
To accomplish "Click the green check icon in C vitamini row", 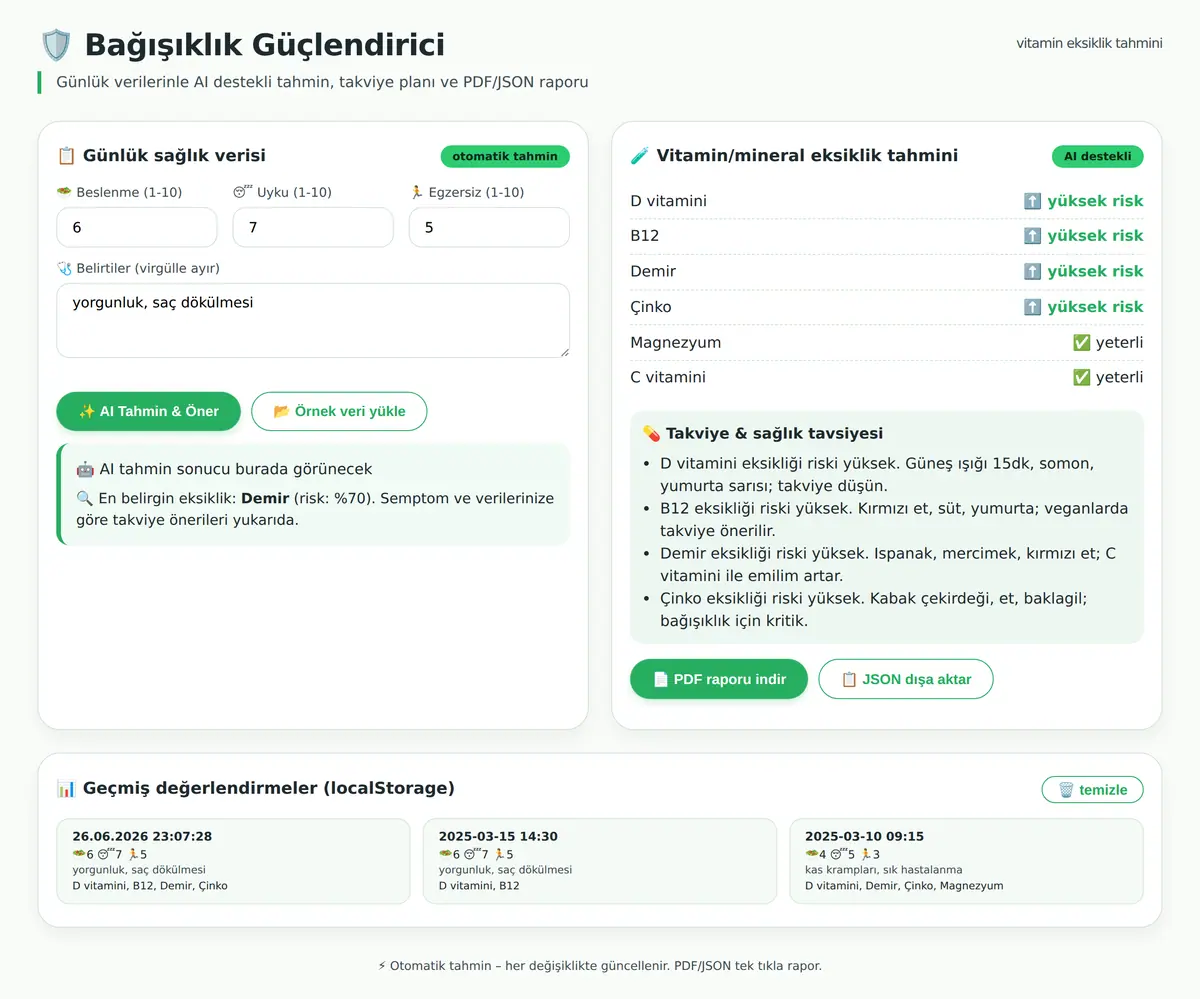I will point(1081,377).
